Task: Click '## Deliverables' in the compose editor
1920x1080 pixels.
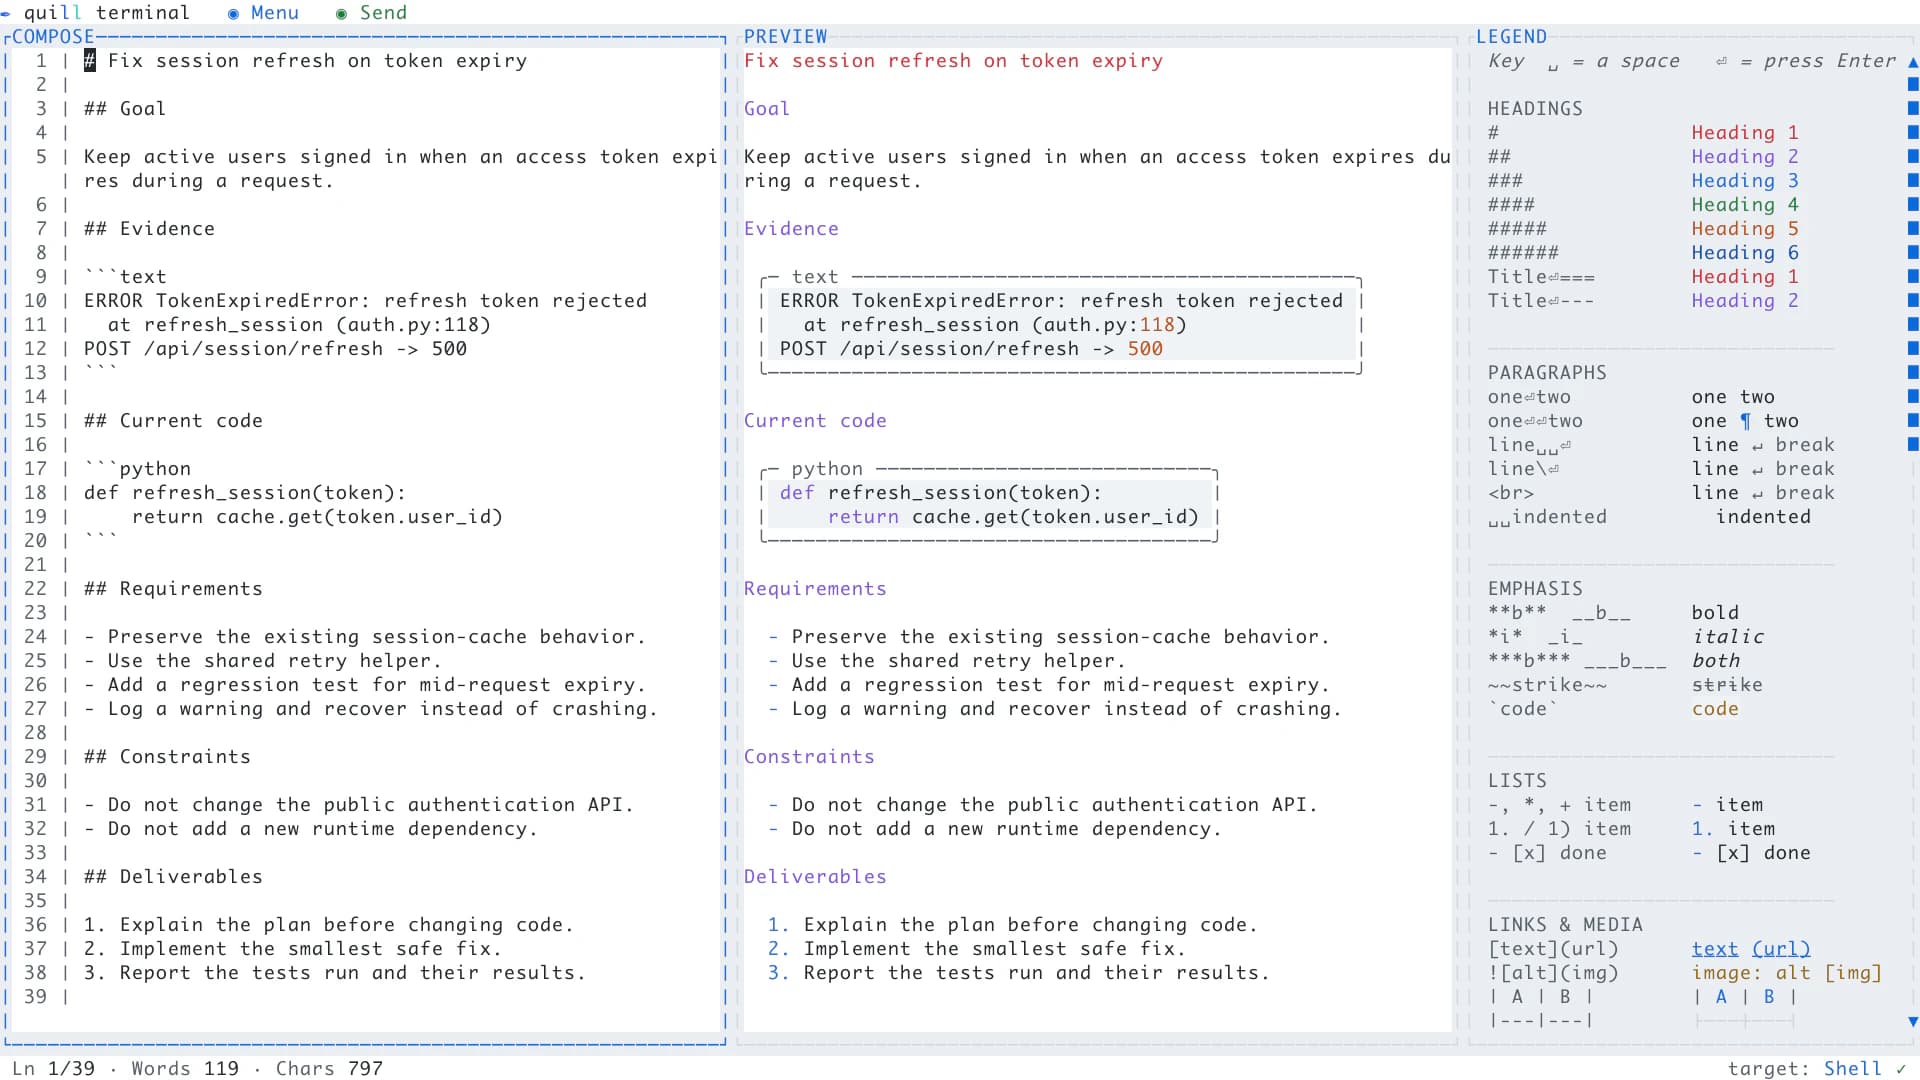Action: point(173,876)
